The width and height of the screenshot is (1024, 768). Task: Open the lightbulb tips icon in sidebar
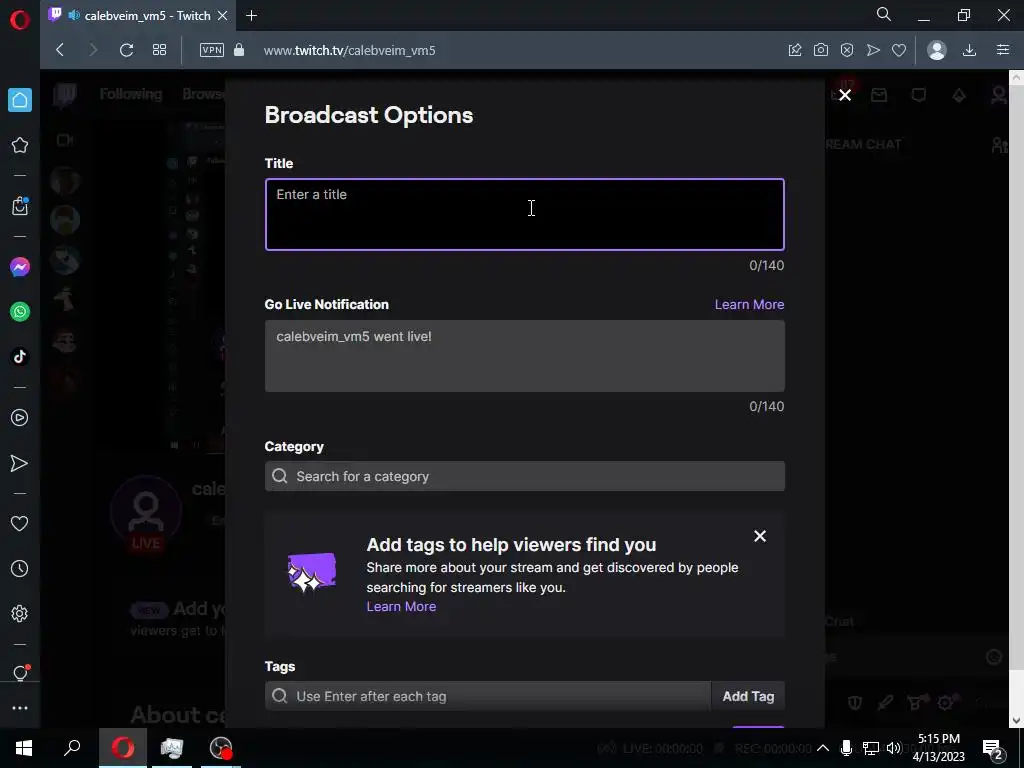20,673
